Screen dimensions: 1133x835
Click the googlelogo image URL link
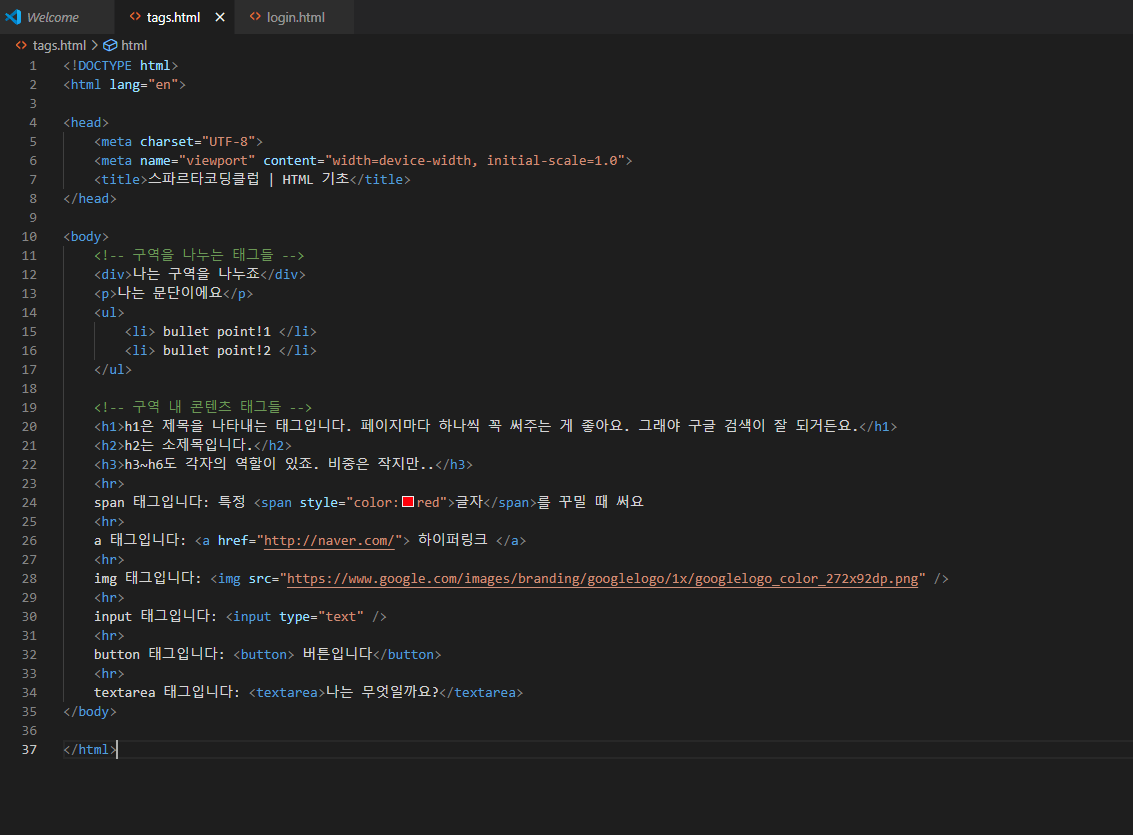pyautogui.click(x=603, y=579)
